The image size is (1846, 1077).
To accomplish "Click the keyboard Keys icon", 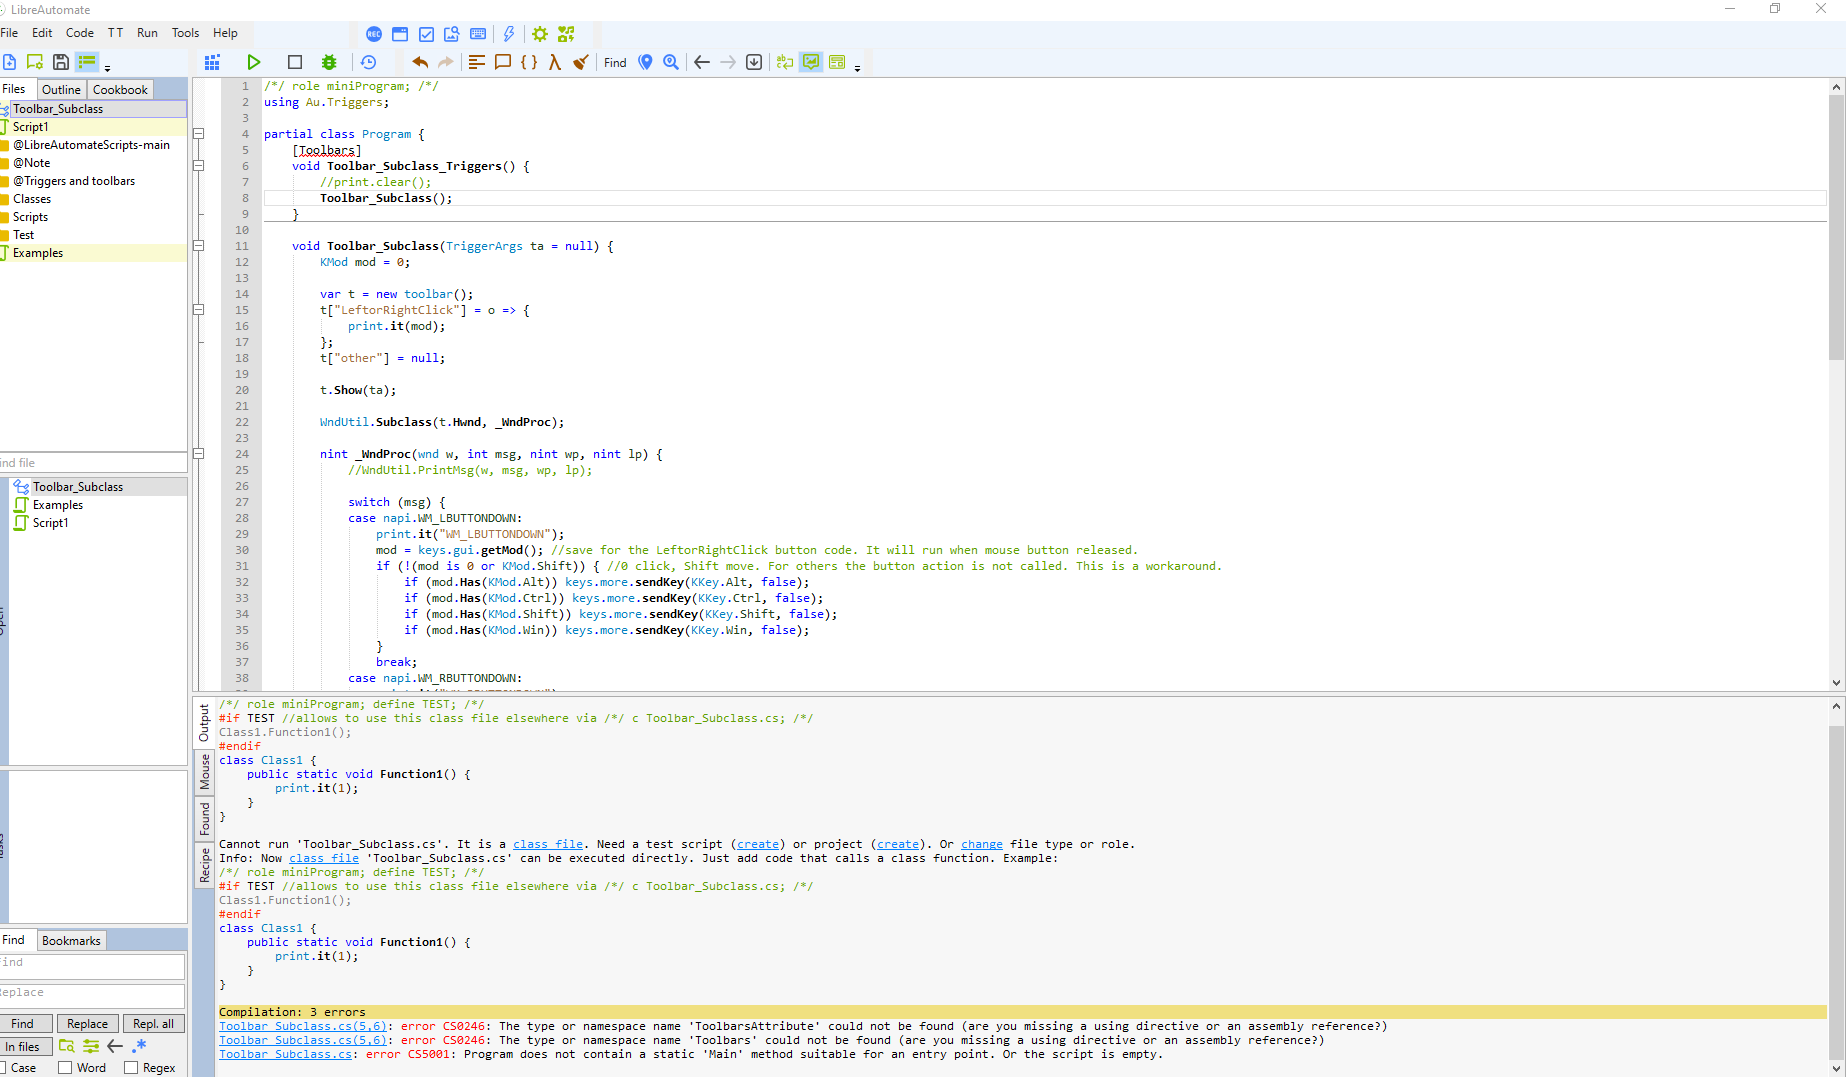I will [x=478, y=34].
